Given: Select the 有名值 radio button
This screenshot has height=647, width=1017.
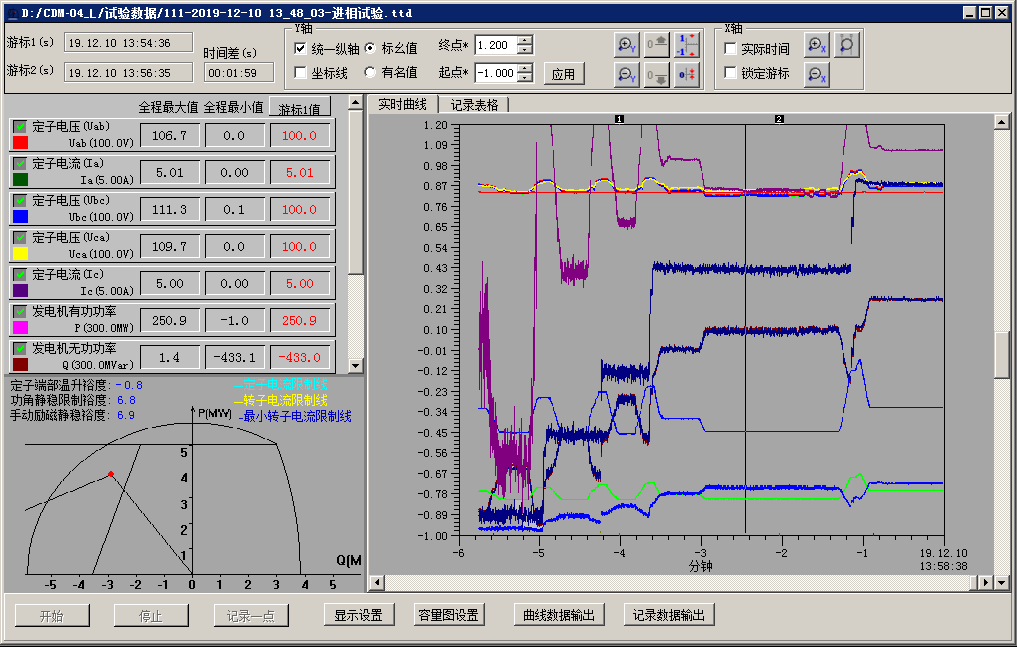Looking at the screenshot, I should [x=370, y=72].
